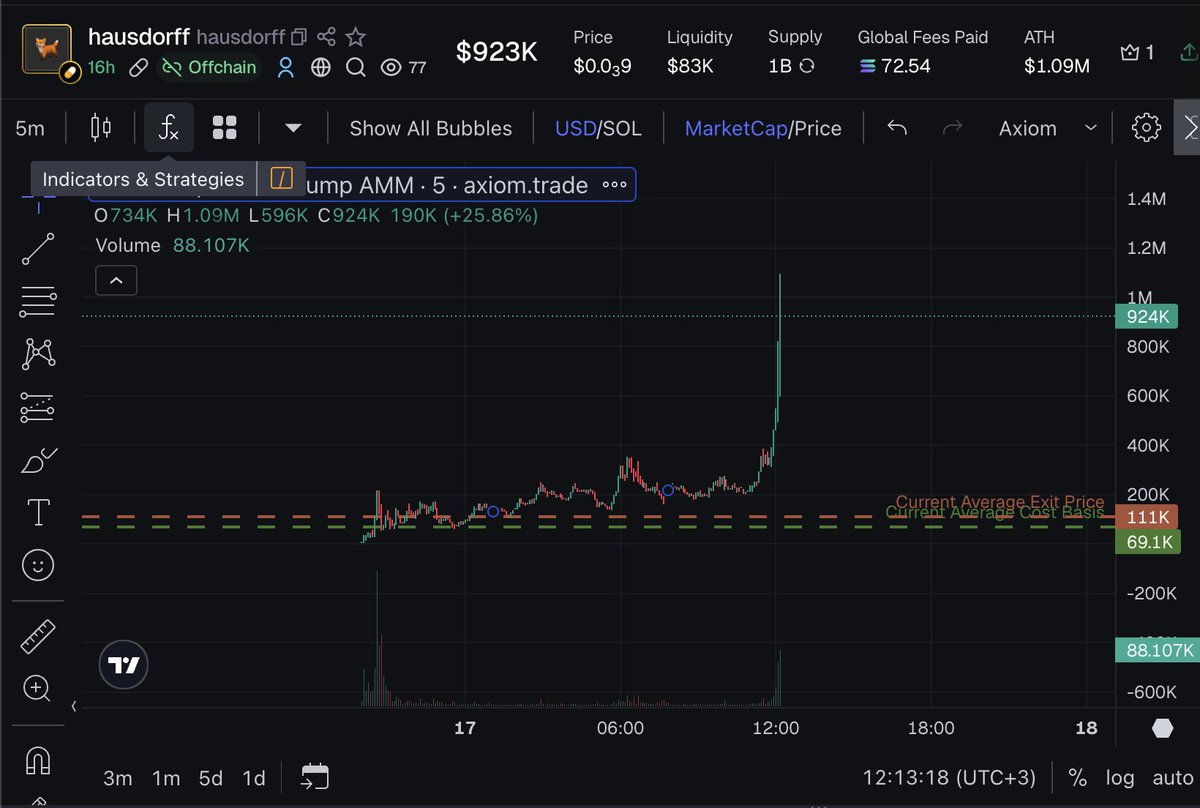The height and width of the screenshot is (808, 1200).
Task: Copy the hausdorff token address icon
Action: [x=298, y=38]
